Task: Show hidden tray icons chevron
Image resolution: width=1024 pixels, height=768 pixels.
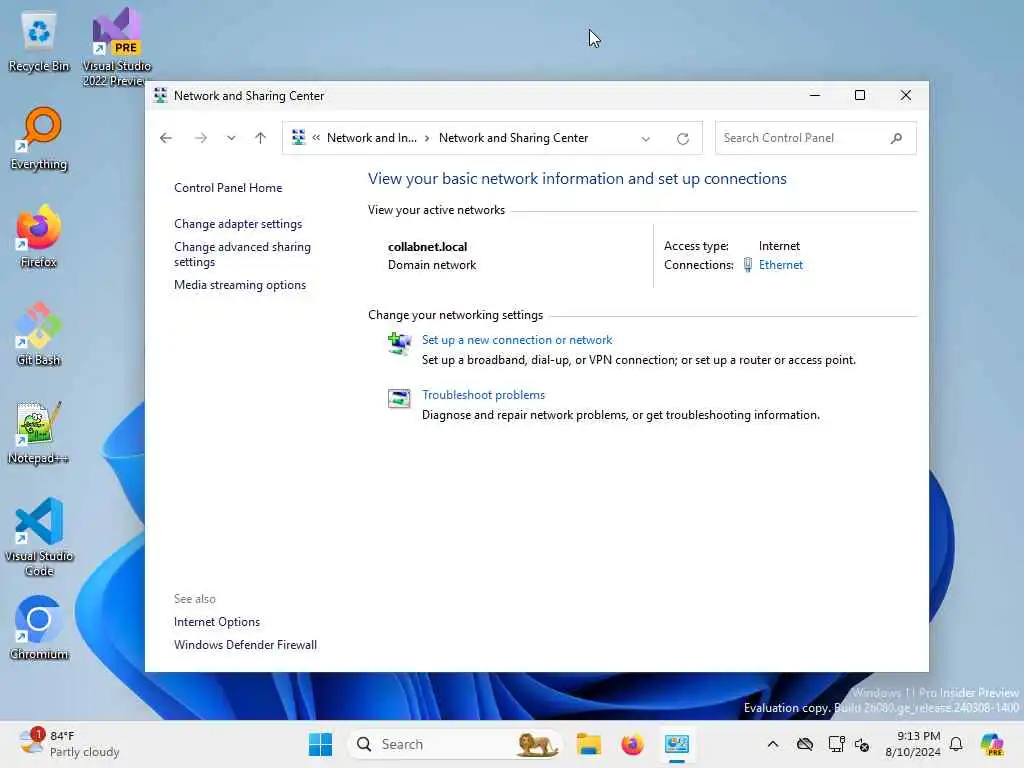Action: point(773,744)
